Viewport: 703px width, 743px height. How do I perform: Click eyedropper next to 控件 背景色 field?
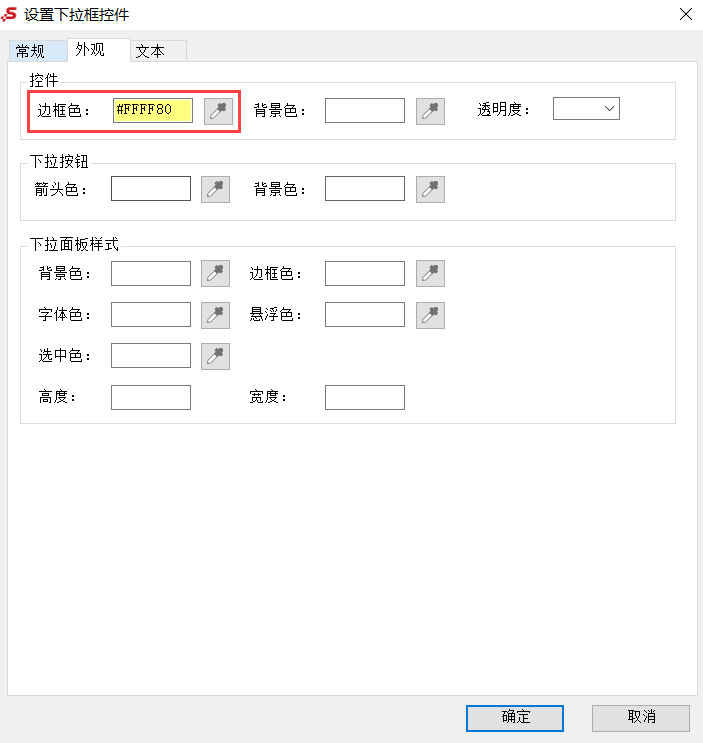coord(430,111)
